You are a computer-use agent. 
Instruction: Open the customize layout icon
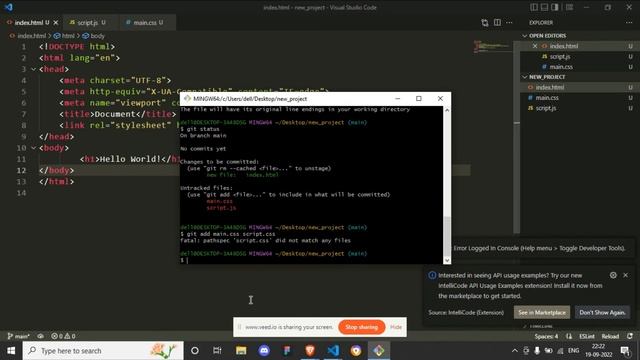click(x=569, y=7)
